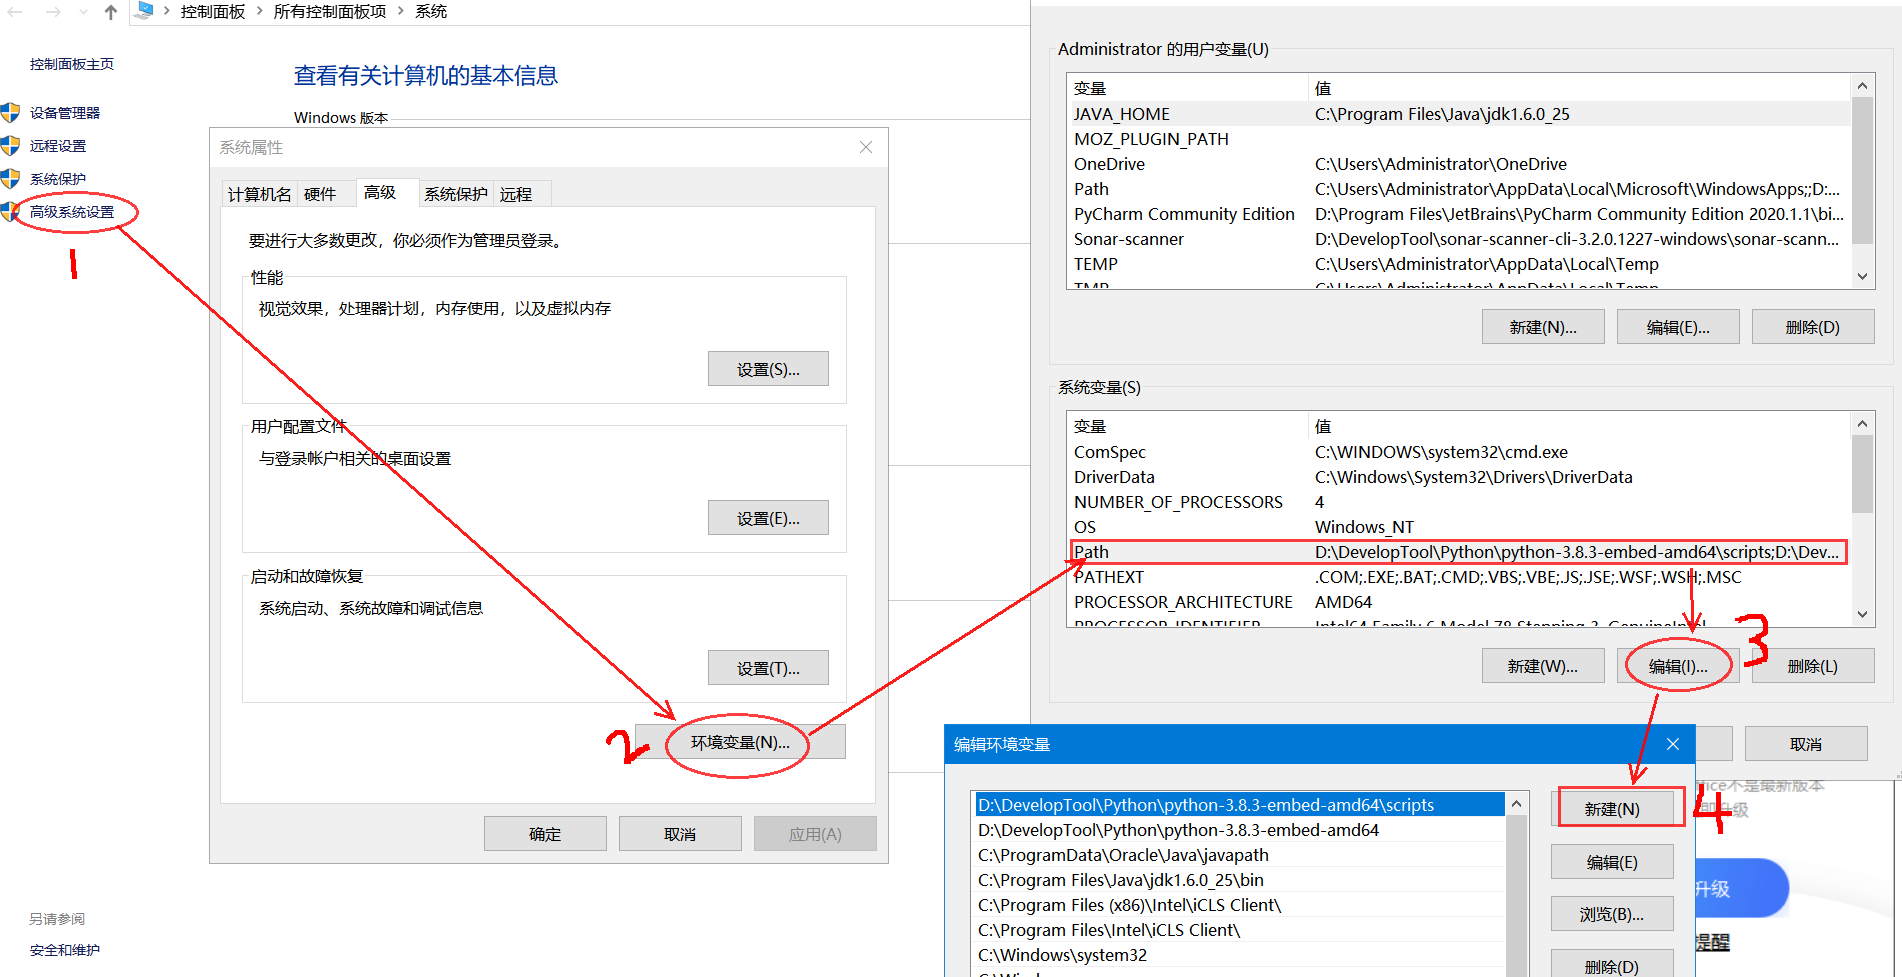Open 高级系统设置 in the sidebar
The height and width of the screenshot is (977, 1902).
click(x=72, y=212)
